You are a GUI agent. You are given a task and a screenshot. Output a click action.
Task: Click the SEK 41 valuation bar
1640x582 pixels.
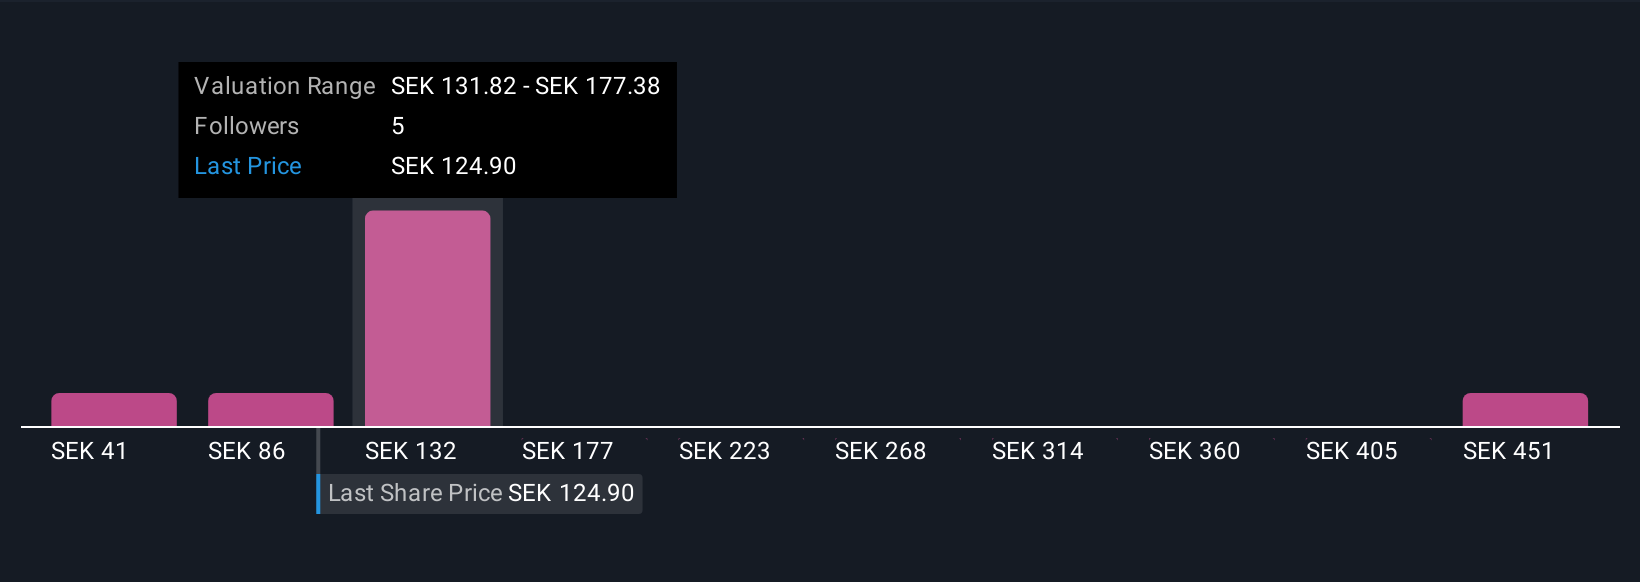pyautogui.click(x=114, y=410)
